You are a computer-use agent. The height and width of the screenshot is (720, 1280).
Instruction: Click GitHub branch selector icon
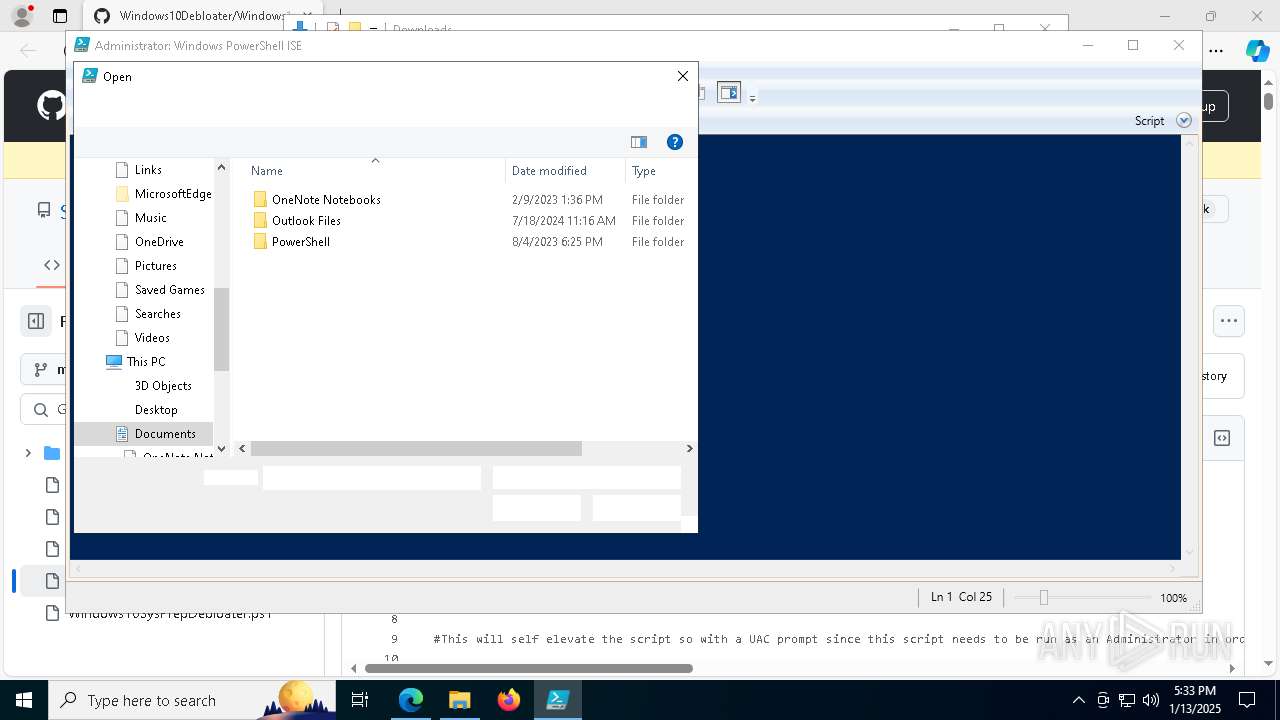point(40,369)
